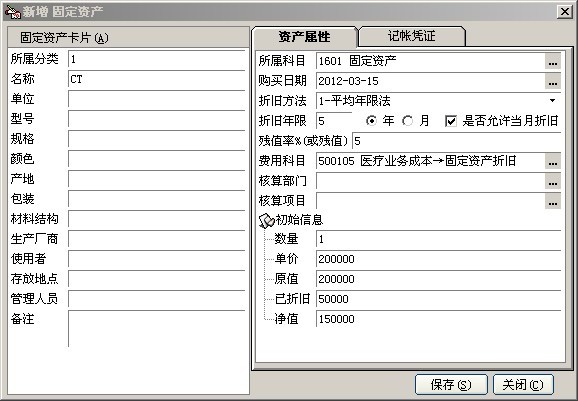This screenshot has height=401, width=578.
Task: Open the 1-平均年限法 combo box
Action: point(438,101)
